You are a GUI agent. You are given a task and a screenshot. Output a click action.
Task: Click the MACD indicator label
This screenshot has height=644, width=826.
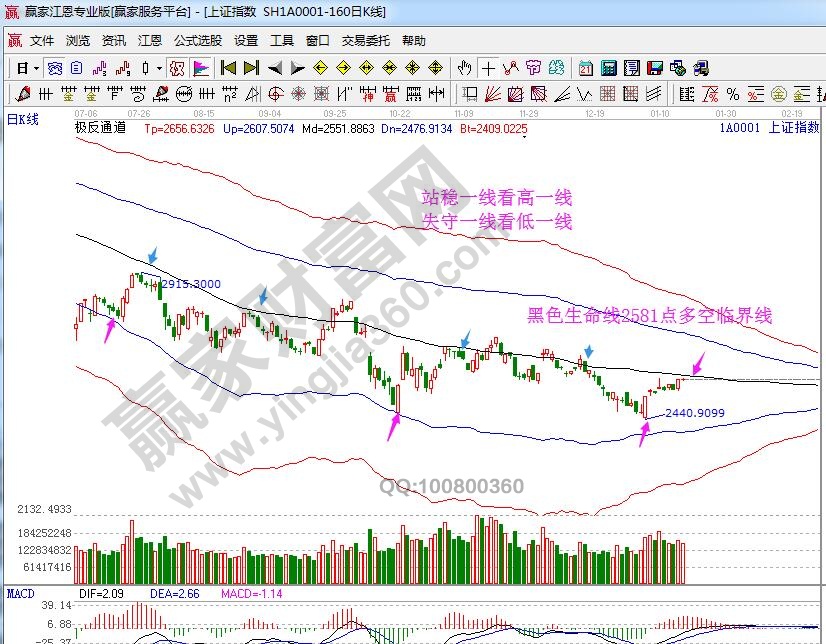tap(20, 594)
